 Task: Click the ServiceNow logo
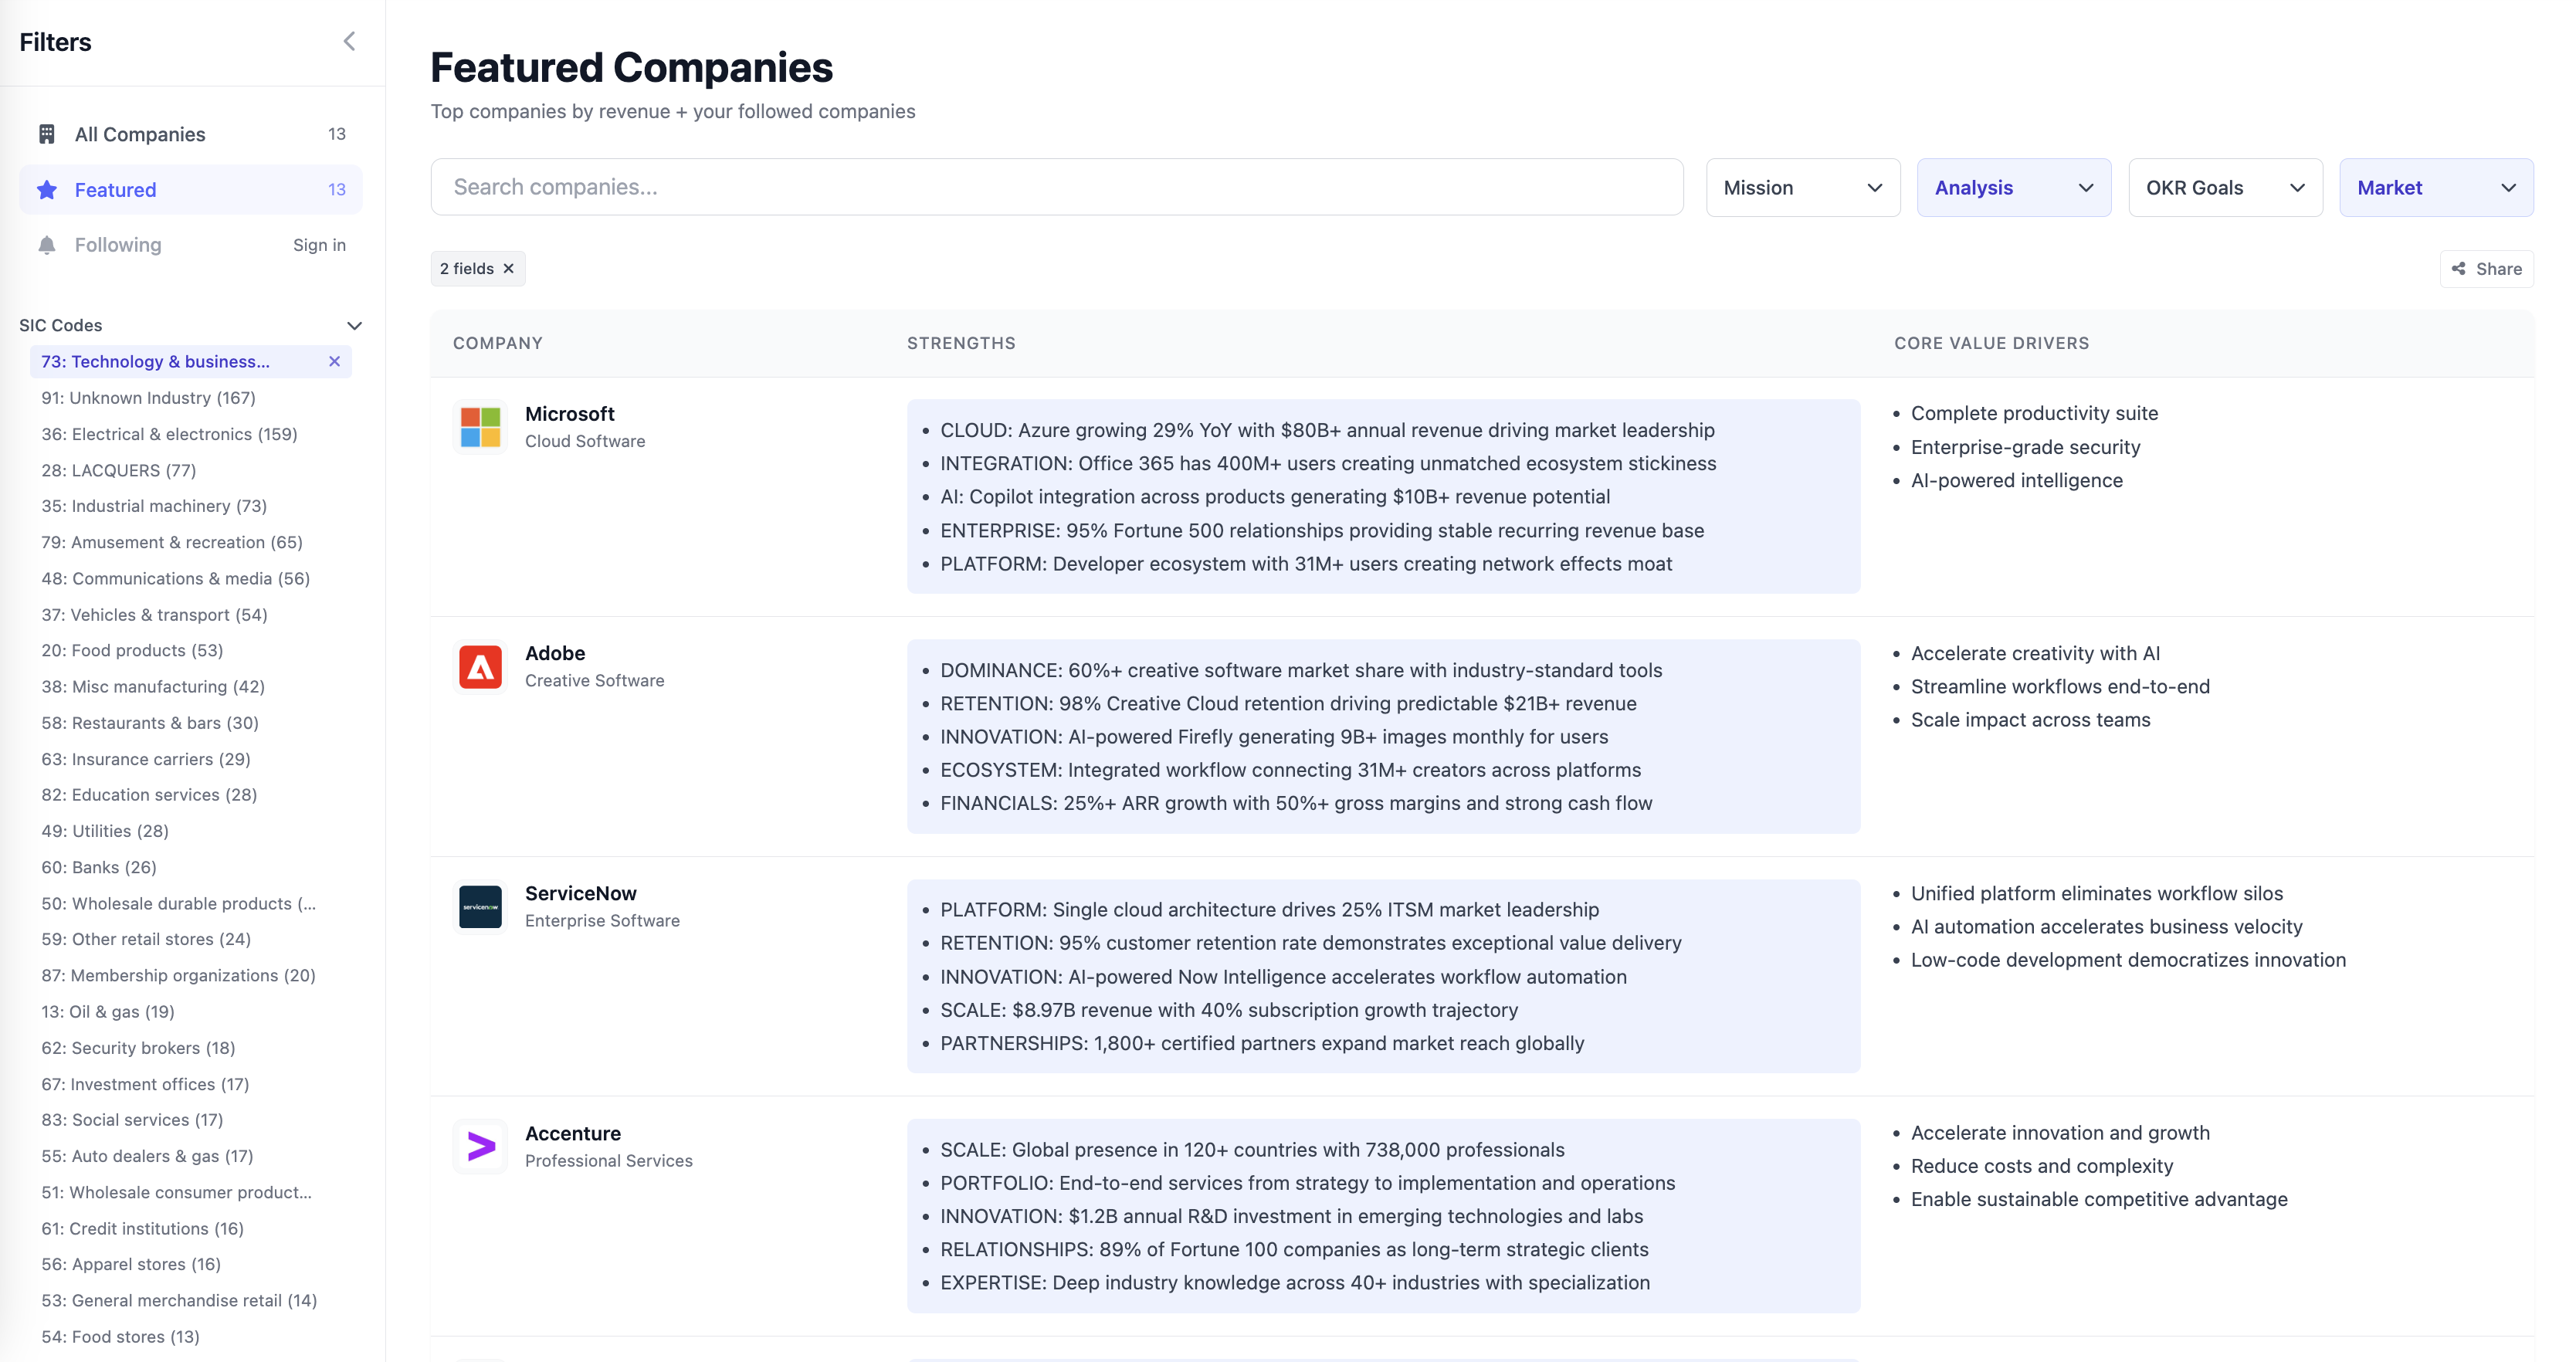click(480, 907)
